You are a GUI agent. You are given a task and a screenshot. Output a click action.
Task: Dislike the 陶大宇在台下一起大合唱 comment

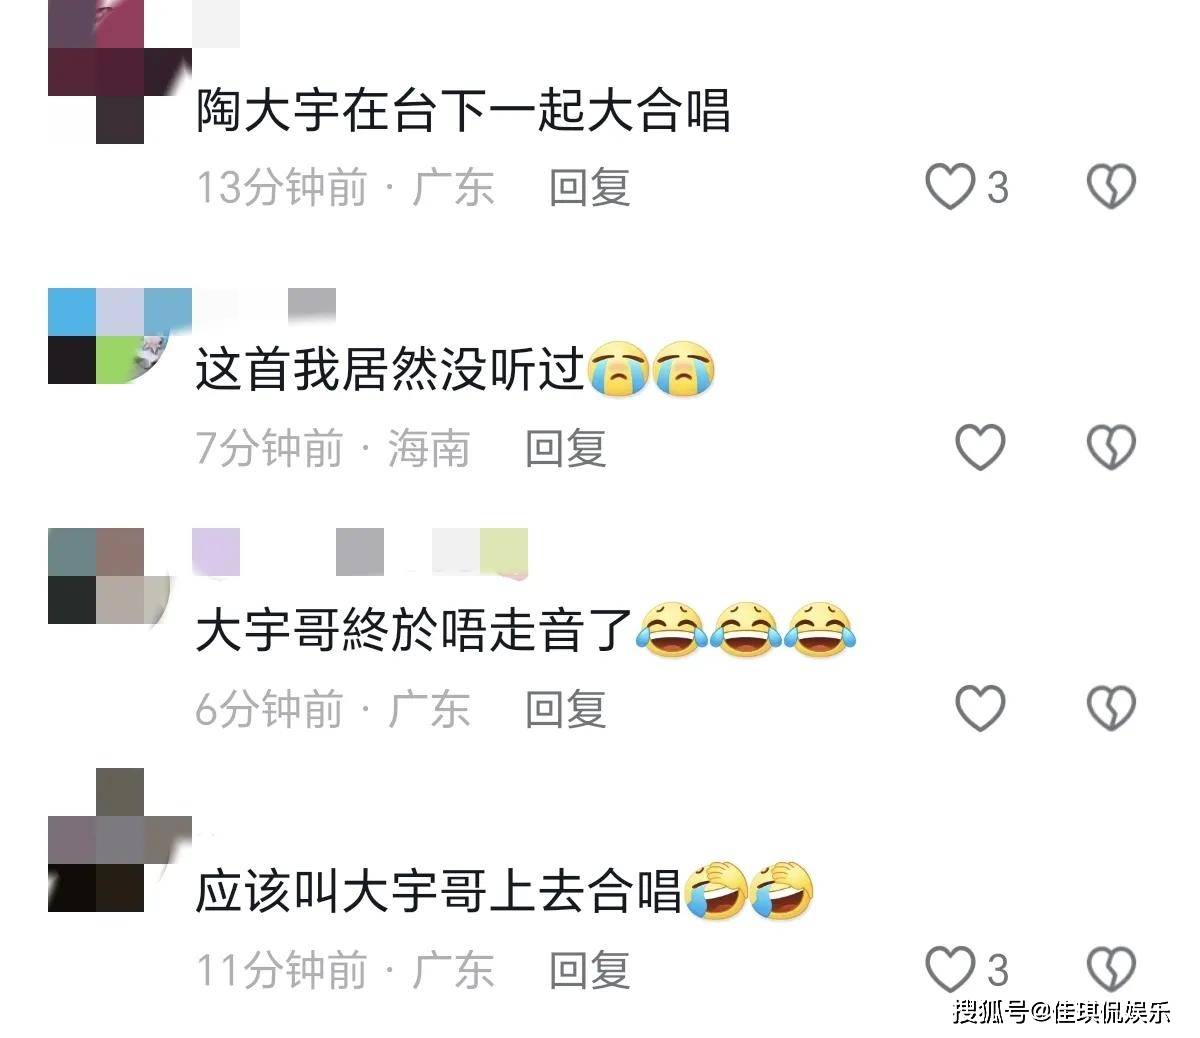point(1111,187)
